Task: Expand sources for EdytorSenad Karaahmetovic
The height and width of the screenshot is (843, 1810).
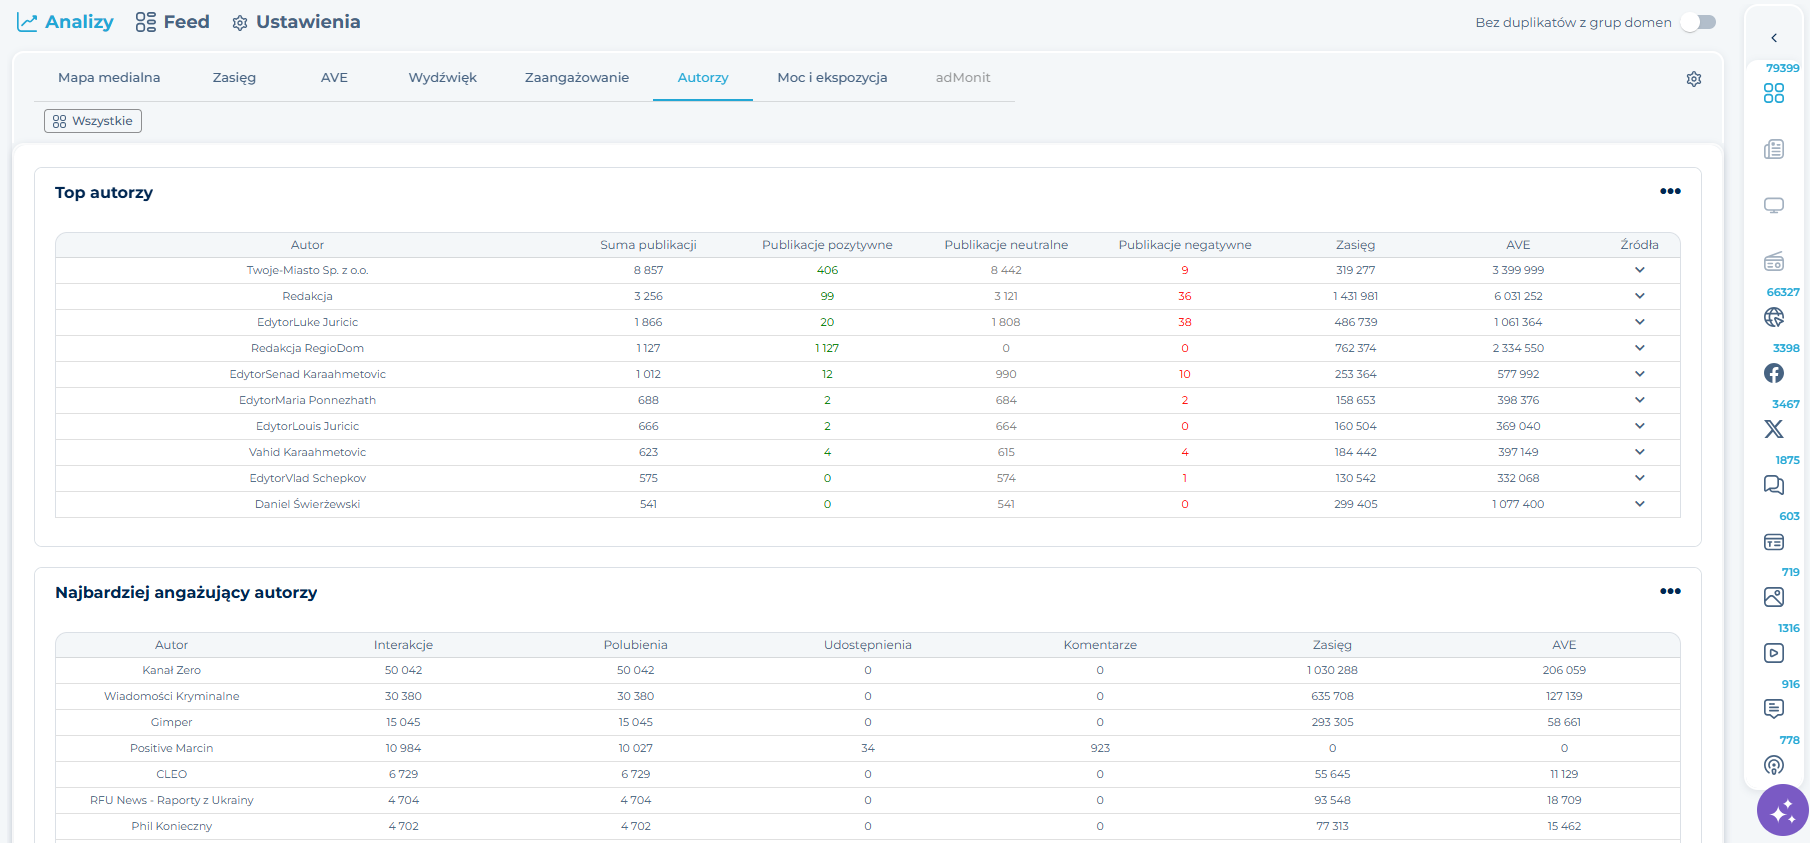Action: (x=1640, y=374)
